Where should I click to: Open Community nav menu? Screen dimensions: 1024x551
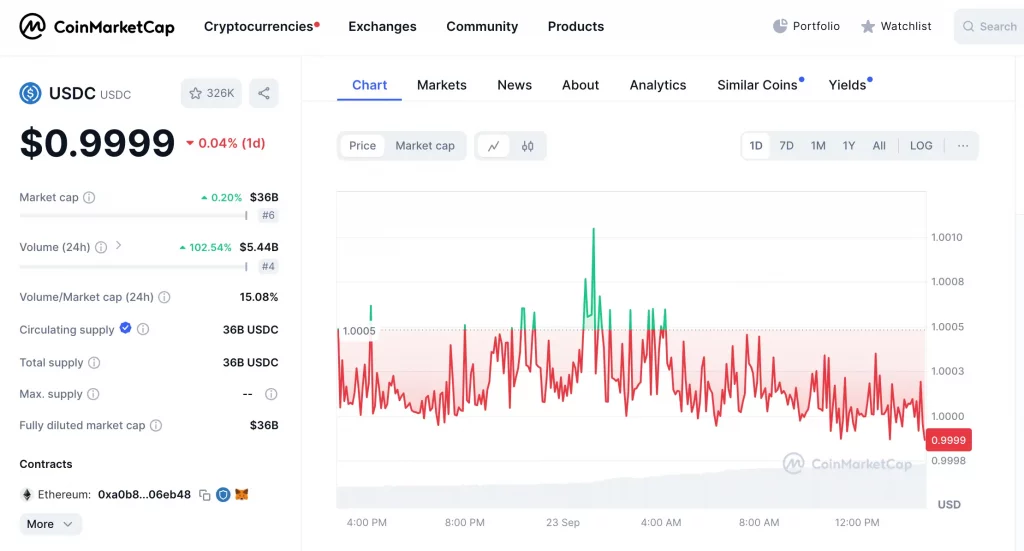coord(482,27)
